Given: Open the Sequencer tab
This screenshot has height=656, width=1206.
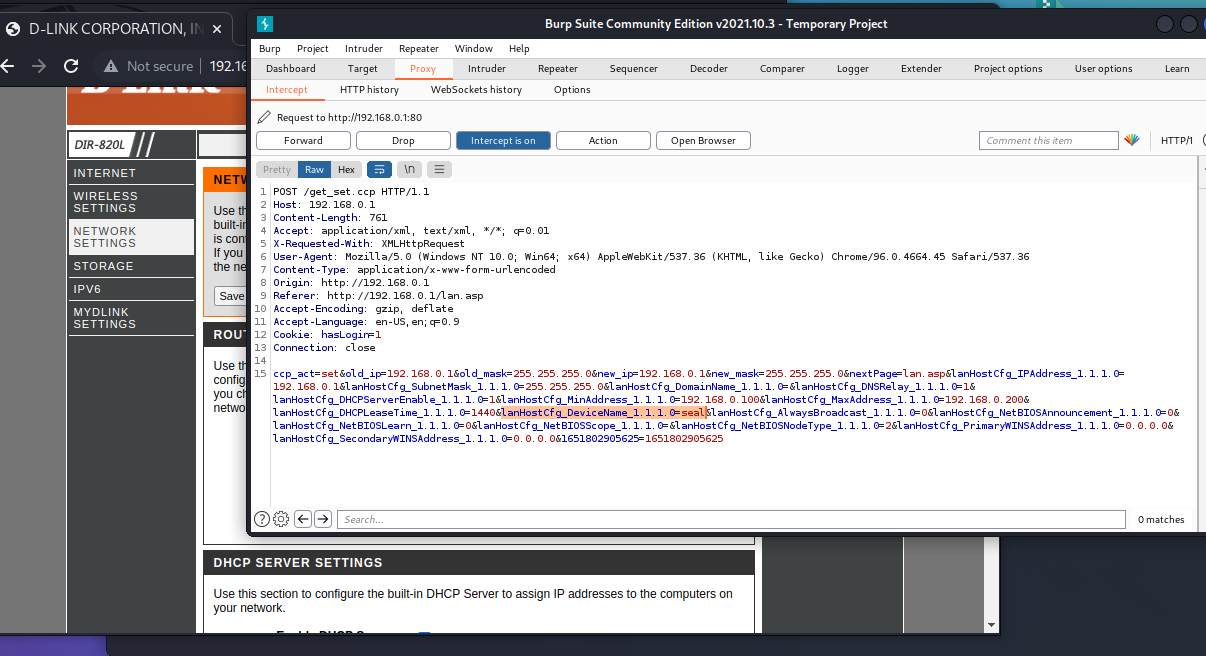Looking at the screenshot, I should point(634,69).
